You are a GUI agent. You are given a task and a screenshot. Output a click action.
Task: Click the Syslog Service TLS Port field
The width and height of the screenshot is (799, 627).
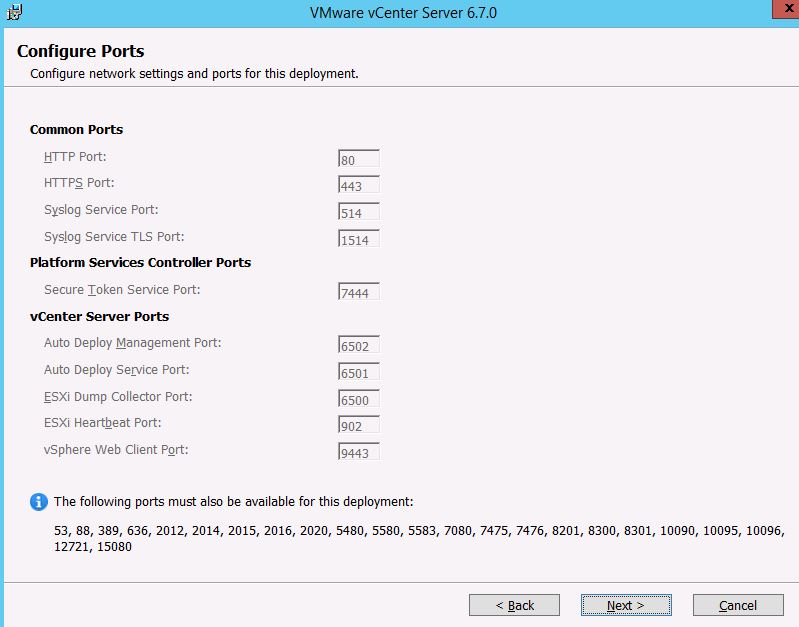[x=359, y=239]
